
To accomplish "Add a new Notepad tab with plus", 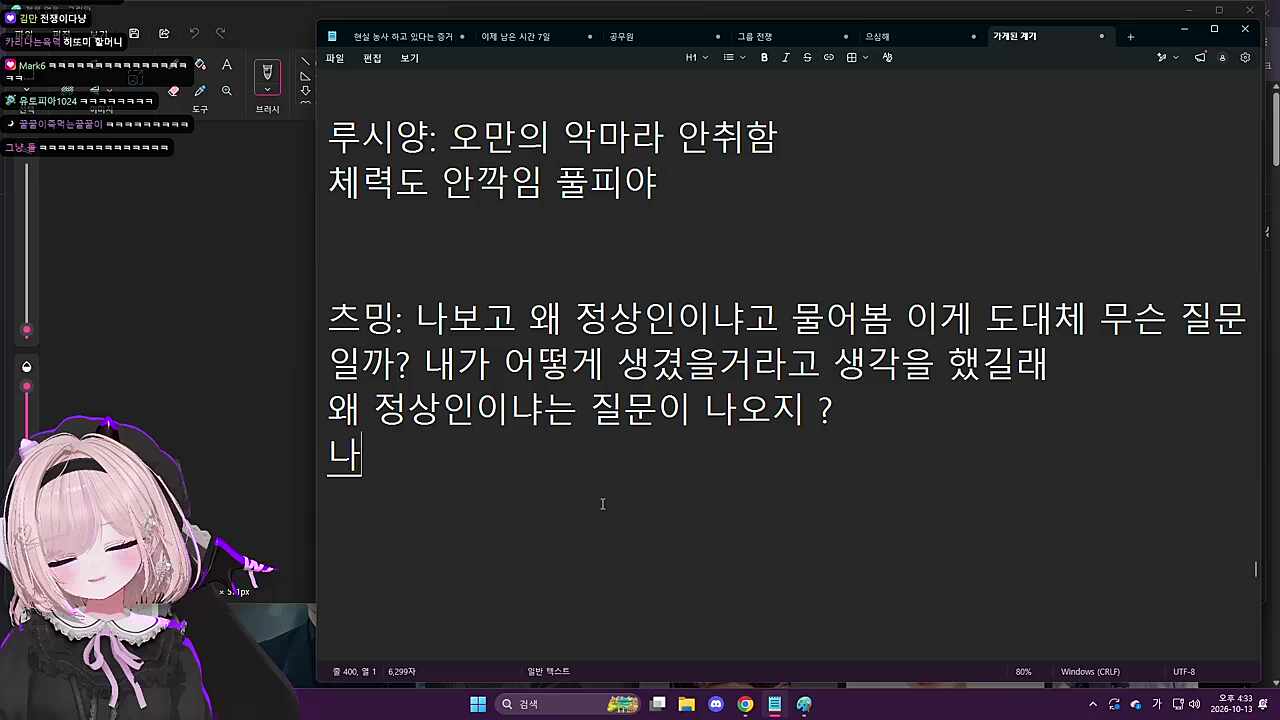I will [x=1131, y=37].
